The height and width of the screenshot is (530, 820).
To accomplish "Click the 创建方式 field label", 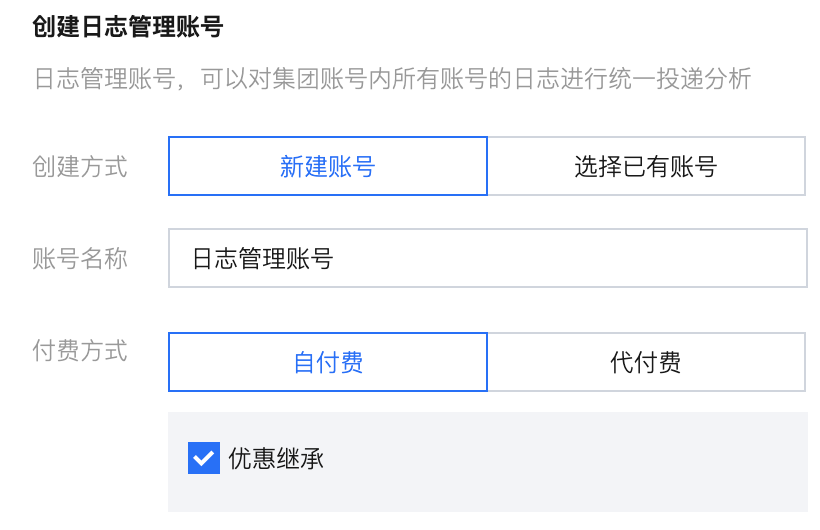I will click(80, 166).
